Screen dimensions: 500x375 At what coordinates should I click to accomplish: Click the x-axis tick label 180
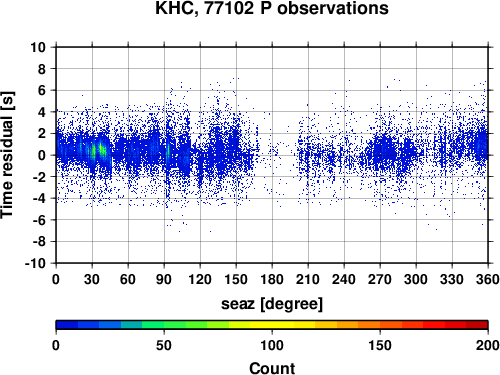pos(272,279)
